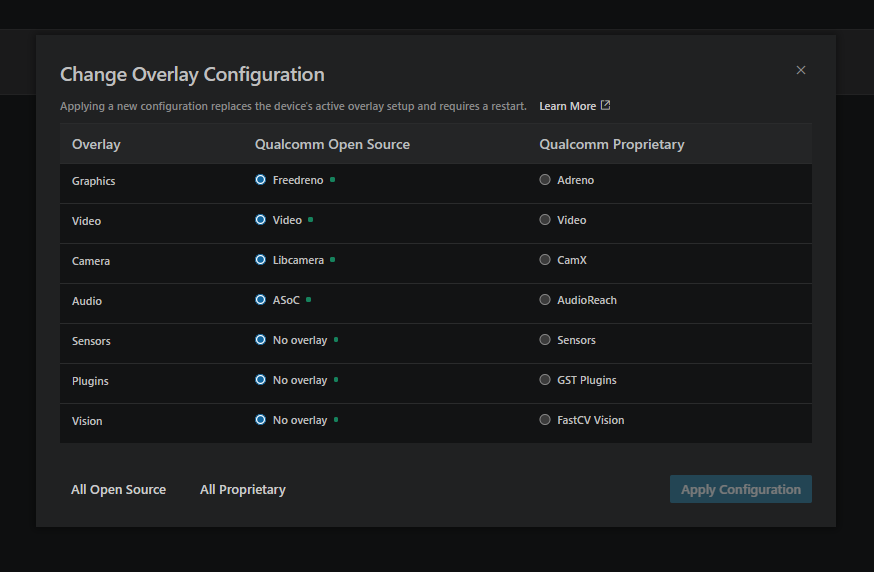The height and width of the screenshot is (572, 874).
Task: Click the Audio row label
Action: 87,301
